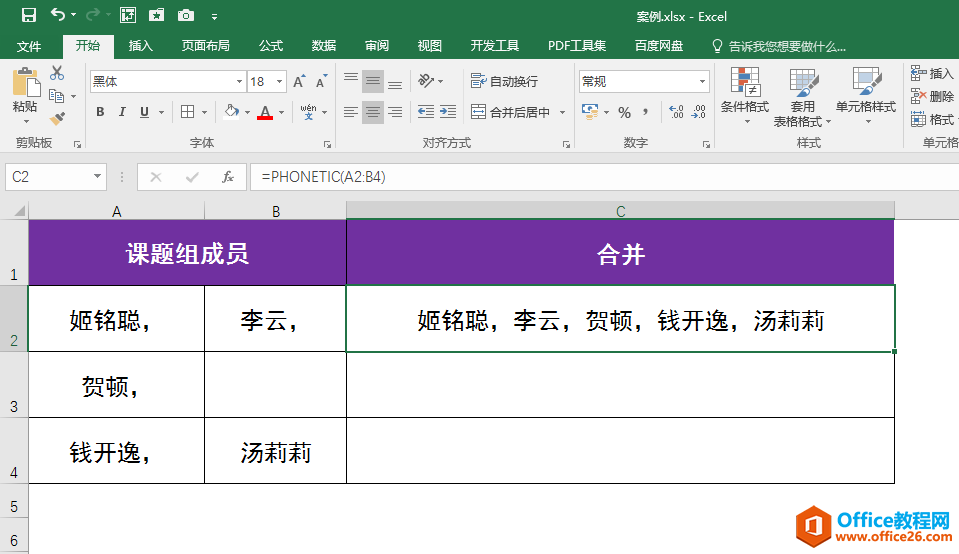This screenshot has height=554, width=959.
Task: Click Decrease Indent icon
Action: [426, 111]
